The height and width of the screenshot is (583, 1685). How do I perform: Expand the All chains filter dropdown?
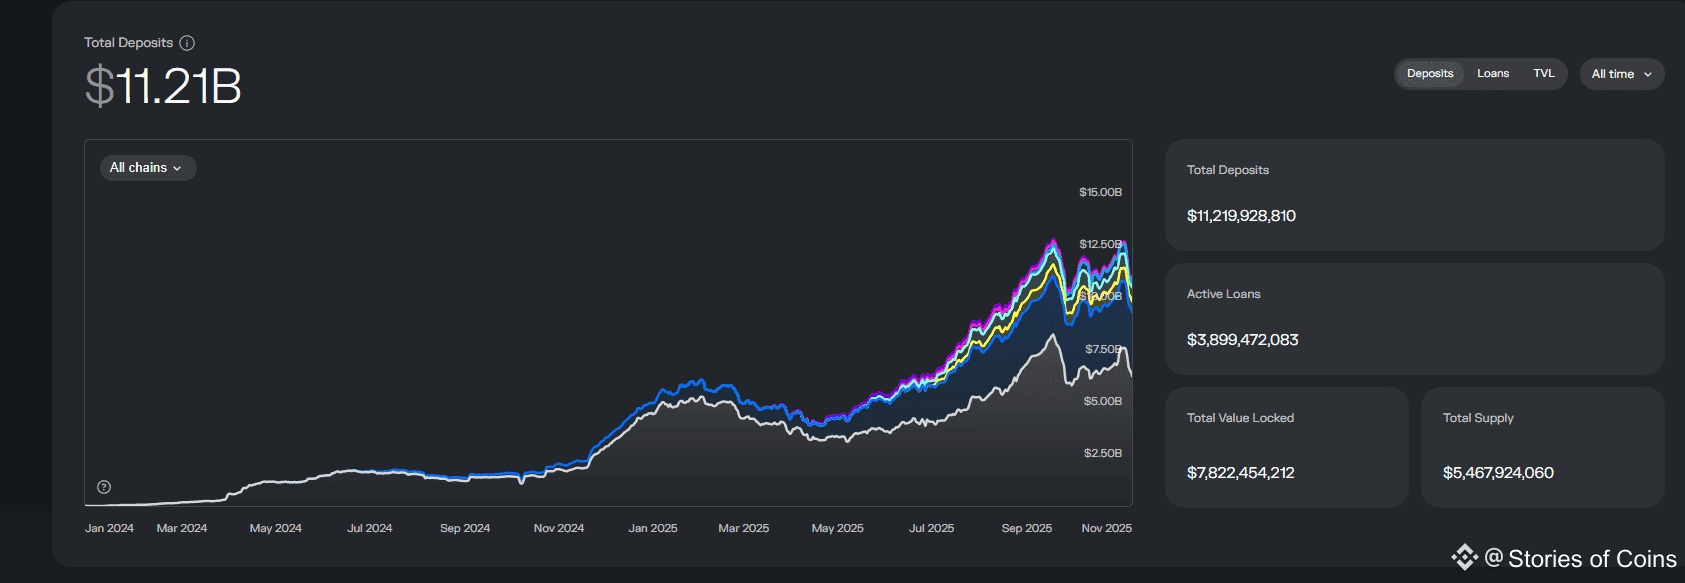click(x=147, y=168)
